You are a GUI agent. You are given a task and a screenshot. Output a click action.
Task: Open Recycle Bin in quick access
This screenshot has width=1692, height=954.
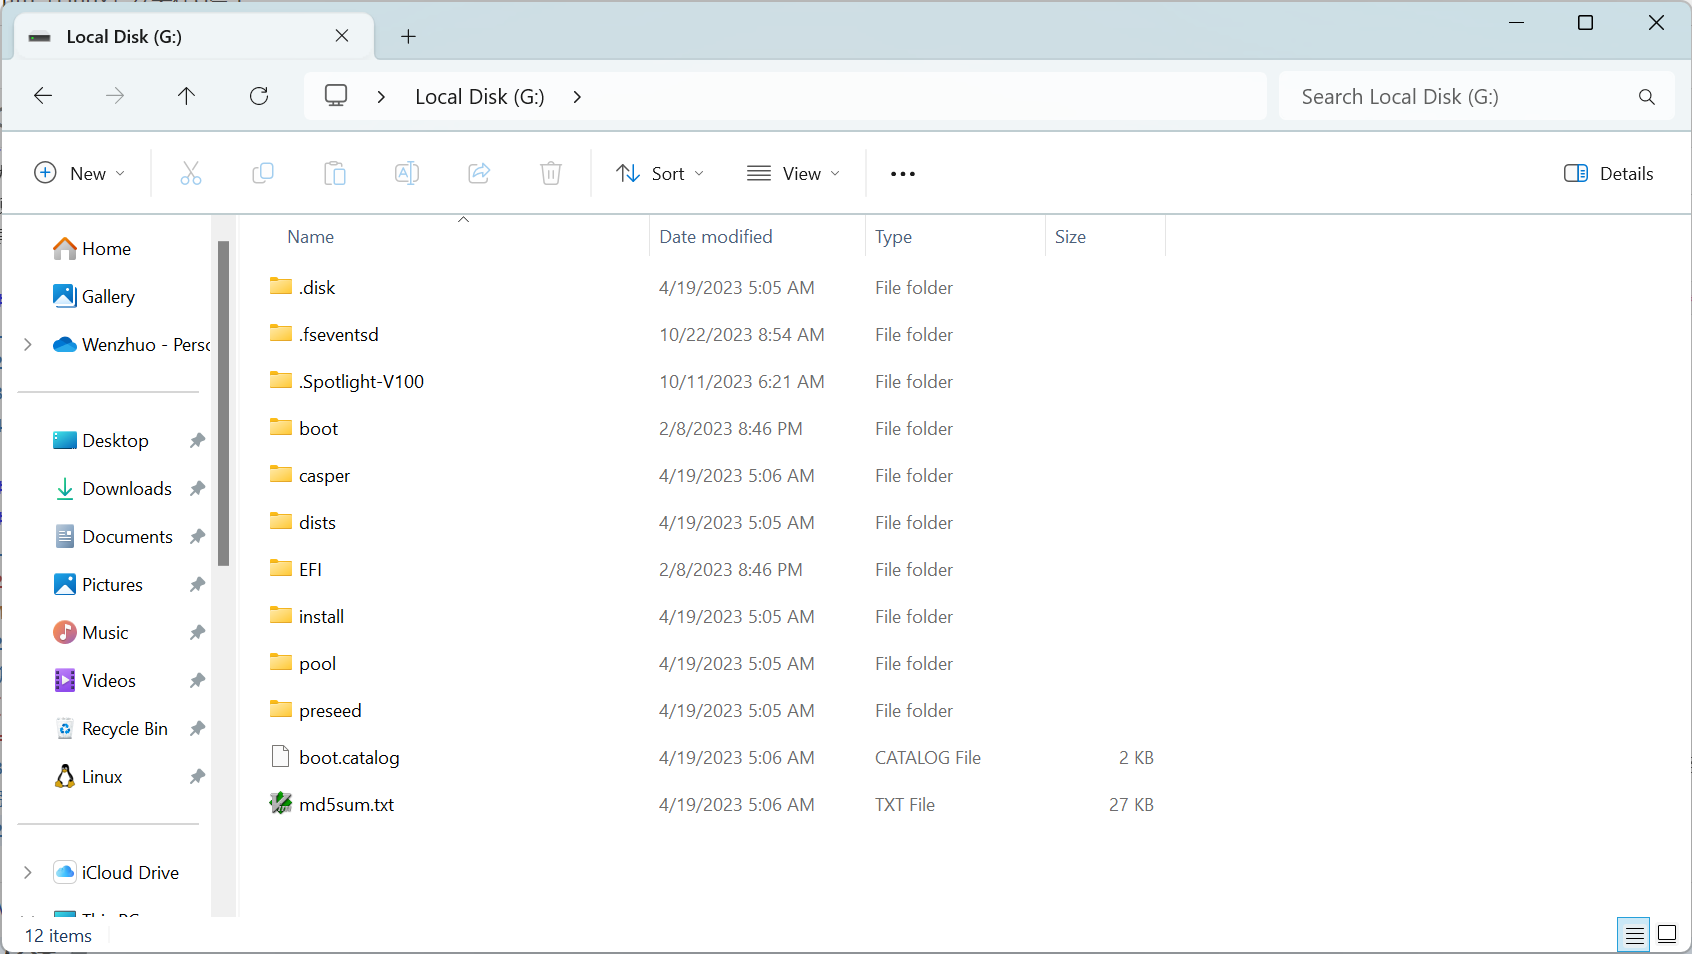click(x=111, y=728)
